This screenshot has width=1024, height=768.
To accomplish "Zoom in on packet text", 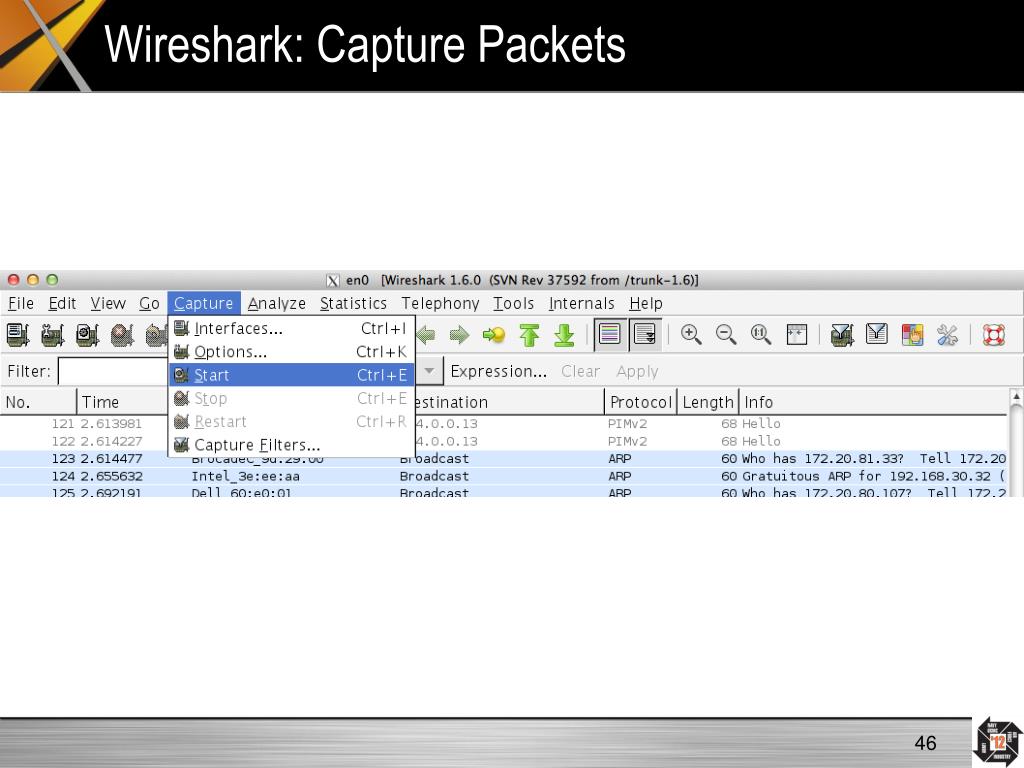I will coord(691,334).
